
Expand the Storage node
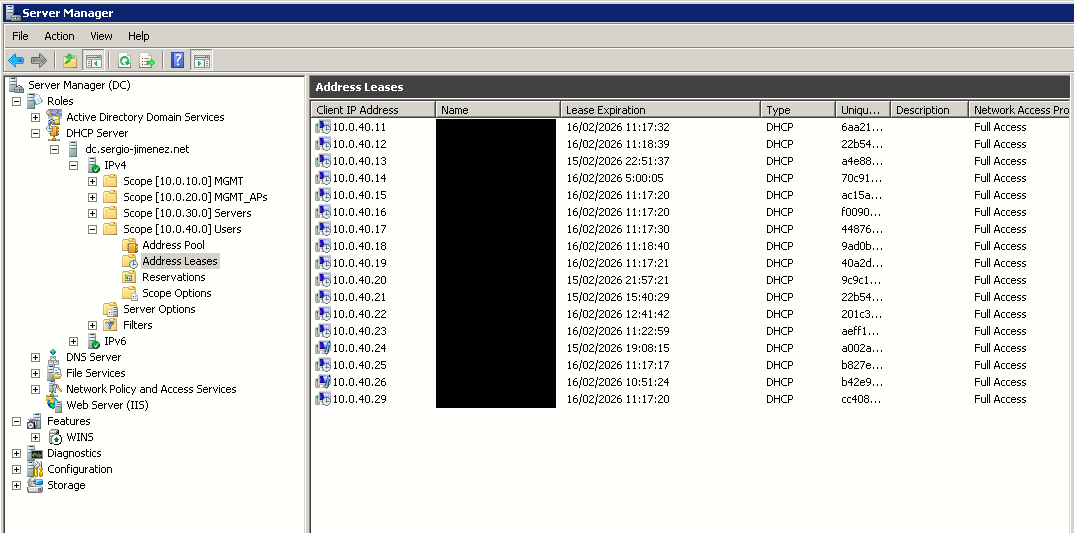click(x=16, y=485)
